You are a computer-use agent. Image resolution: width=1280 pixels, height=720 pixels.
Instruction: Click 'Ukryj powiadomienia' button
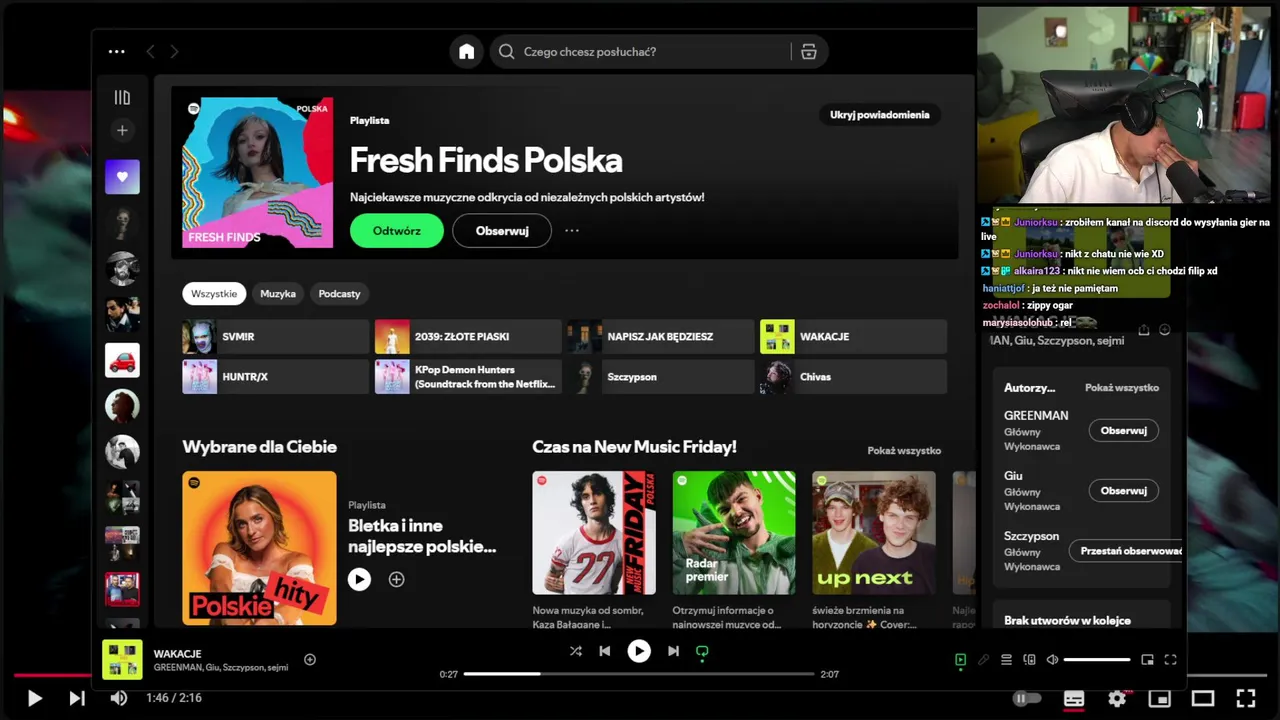880,115
